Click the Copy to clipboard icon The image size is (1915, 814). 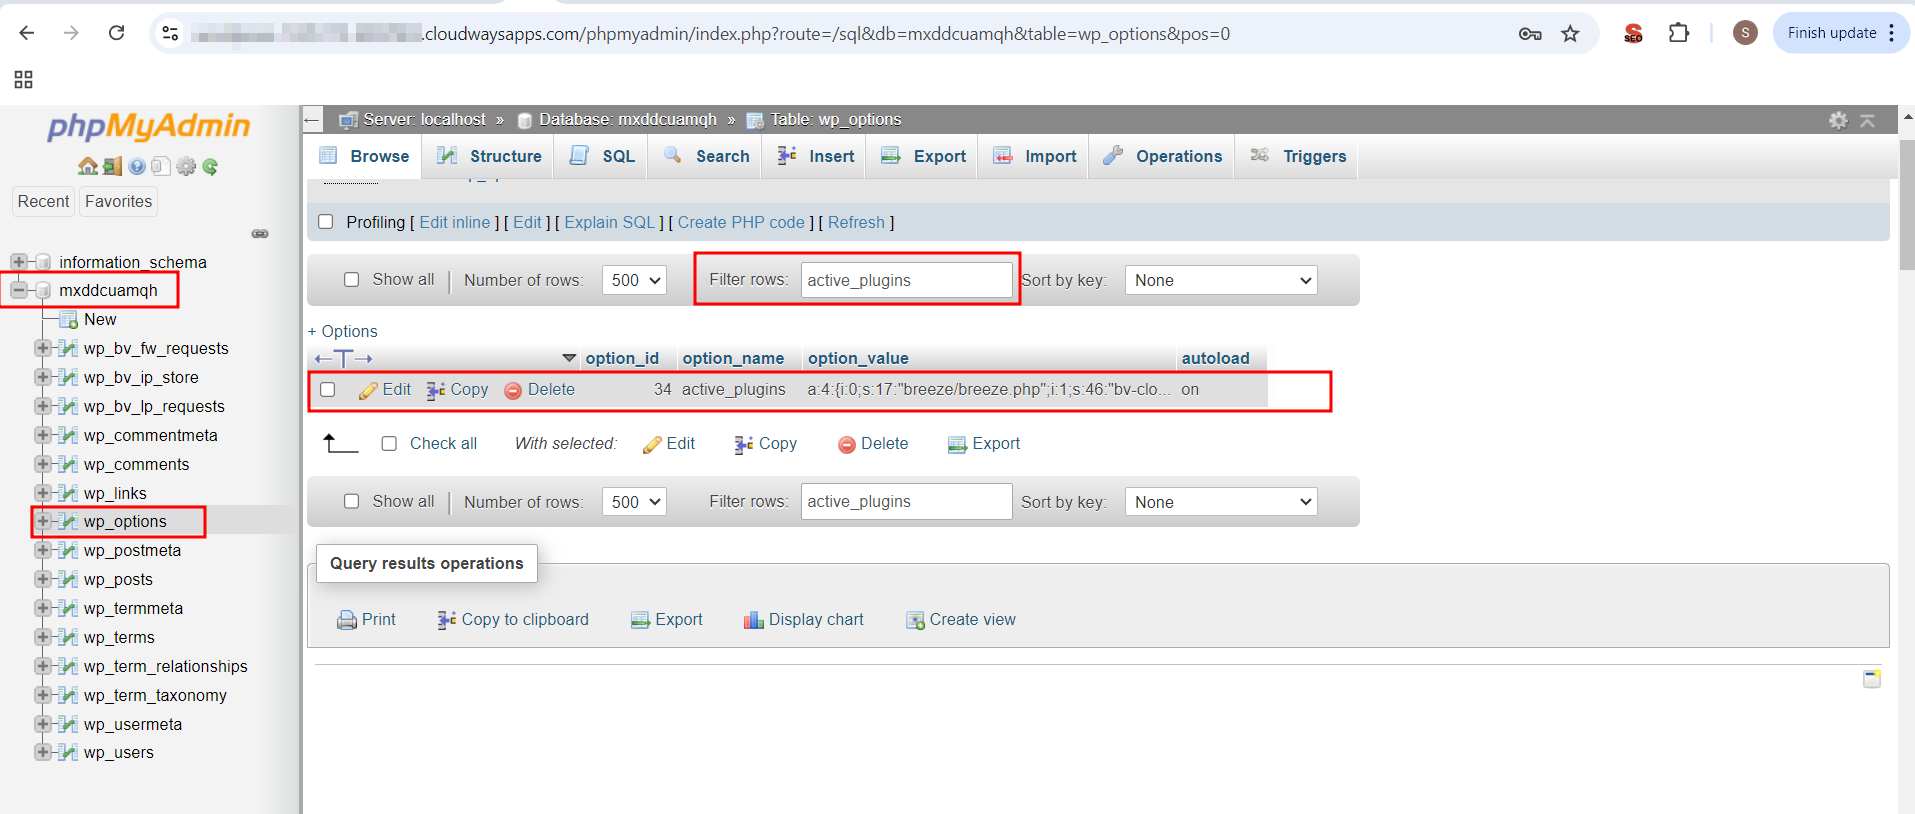[x=446, y=620]
